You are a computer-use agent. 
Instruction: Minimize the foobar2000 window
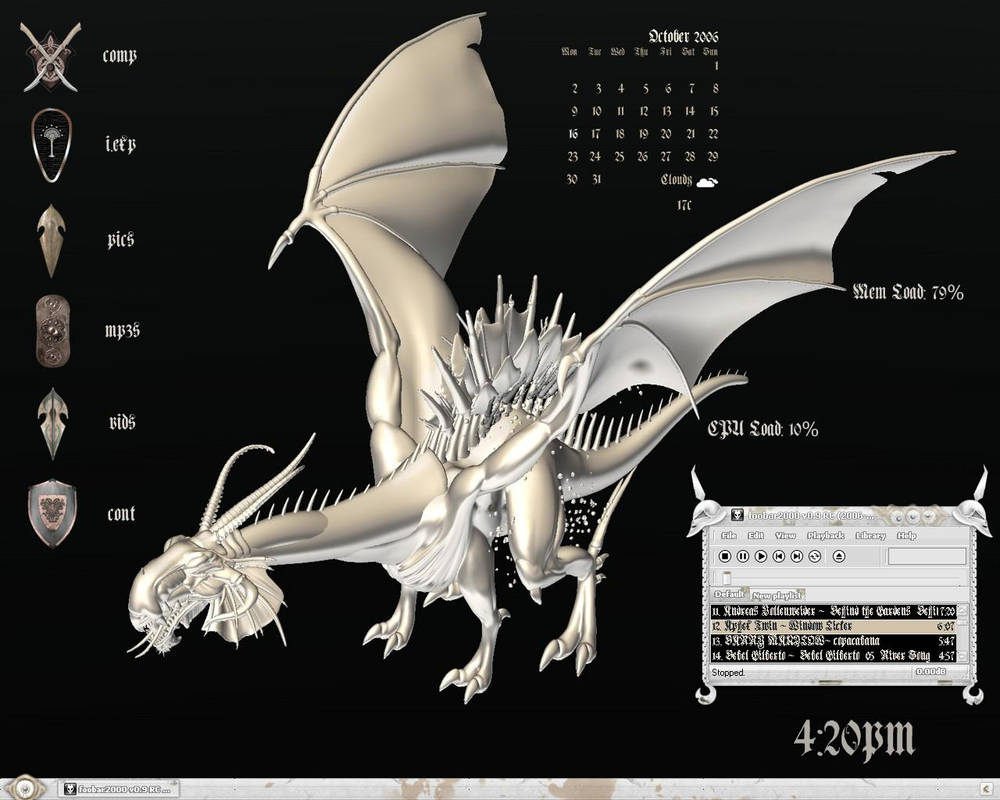899,516
